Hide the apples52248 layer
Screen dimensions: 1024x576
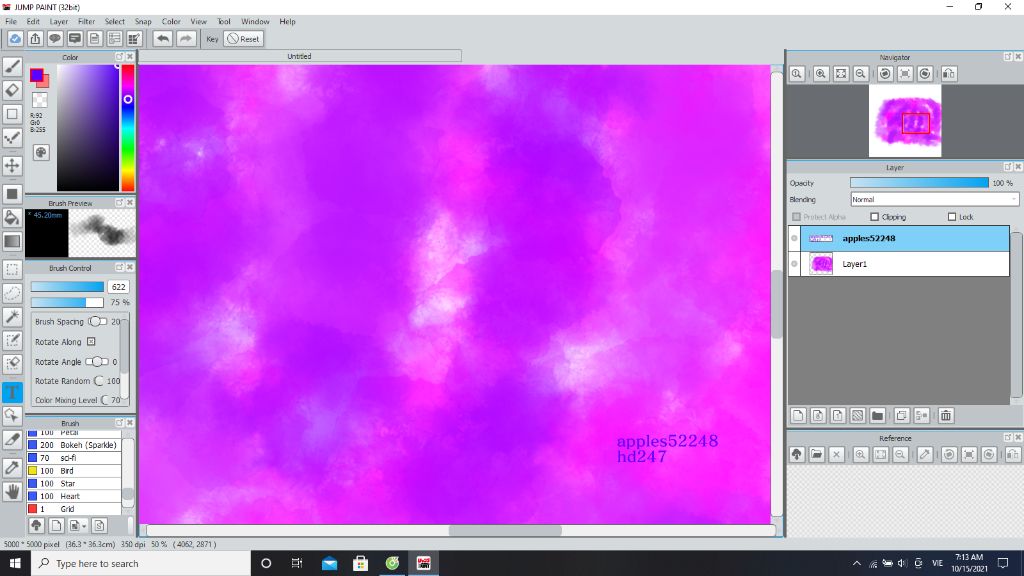pyautogui.click(x=794, y=238)
